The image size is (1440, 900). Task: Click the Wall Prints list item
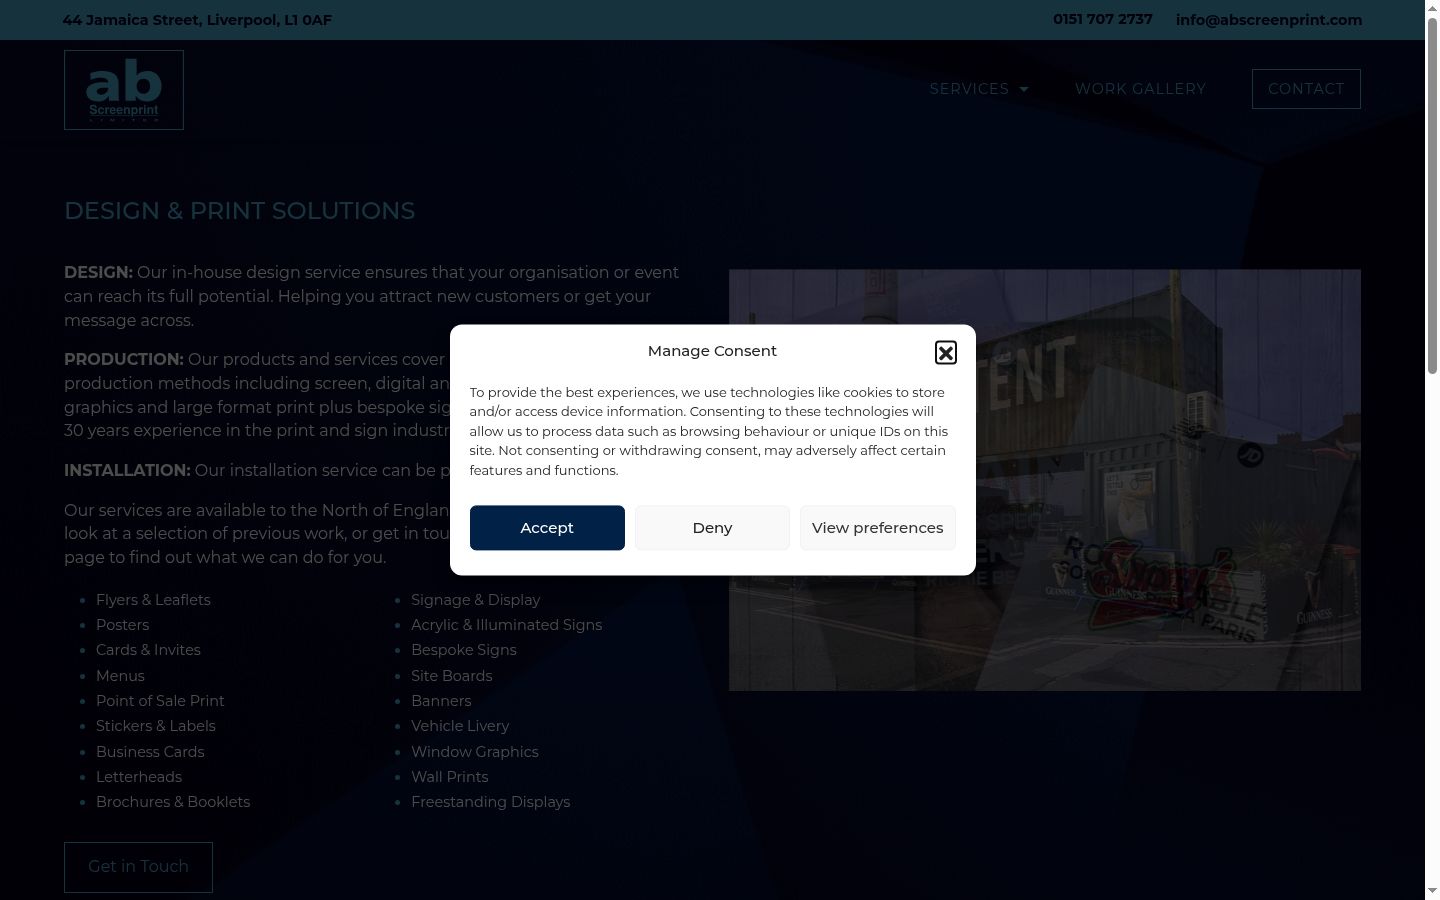pyautogui.click(x=450, y=777)
